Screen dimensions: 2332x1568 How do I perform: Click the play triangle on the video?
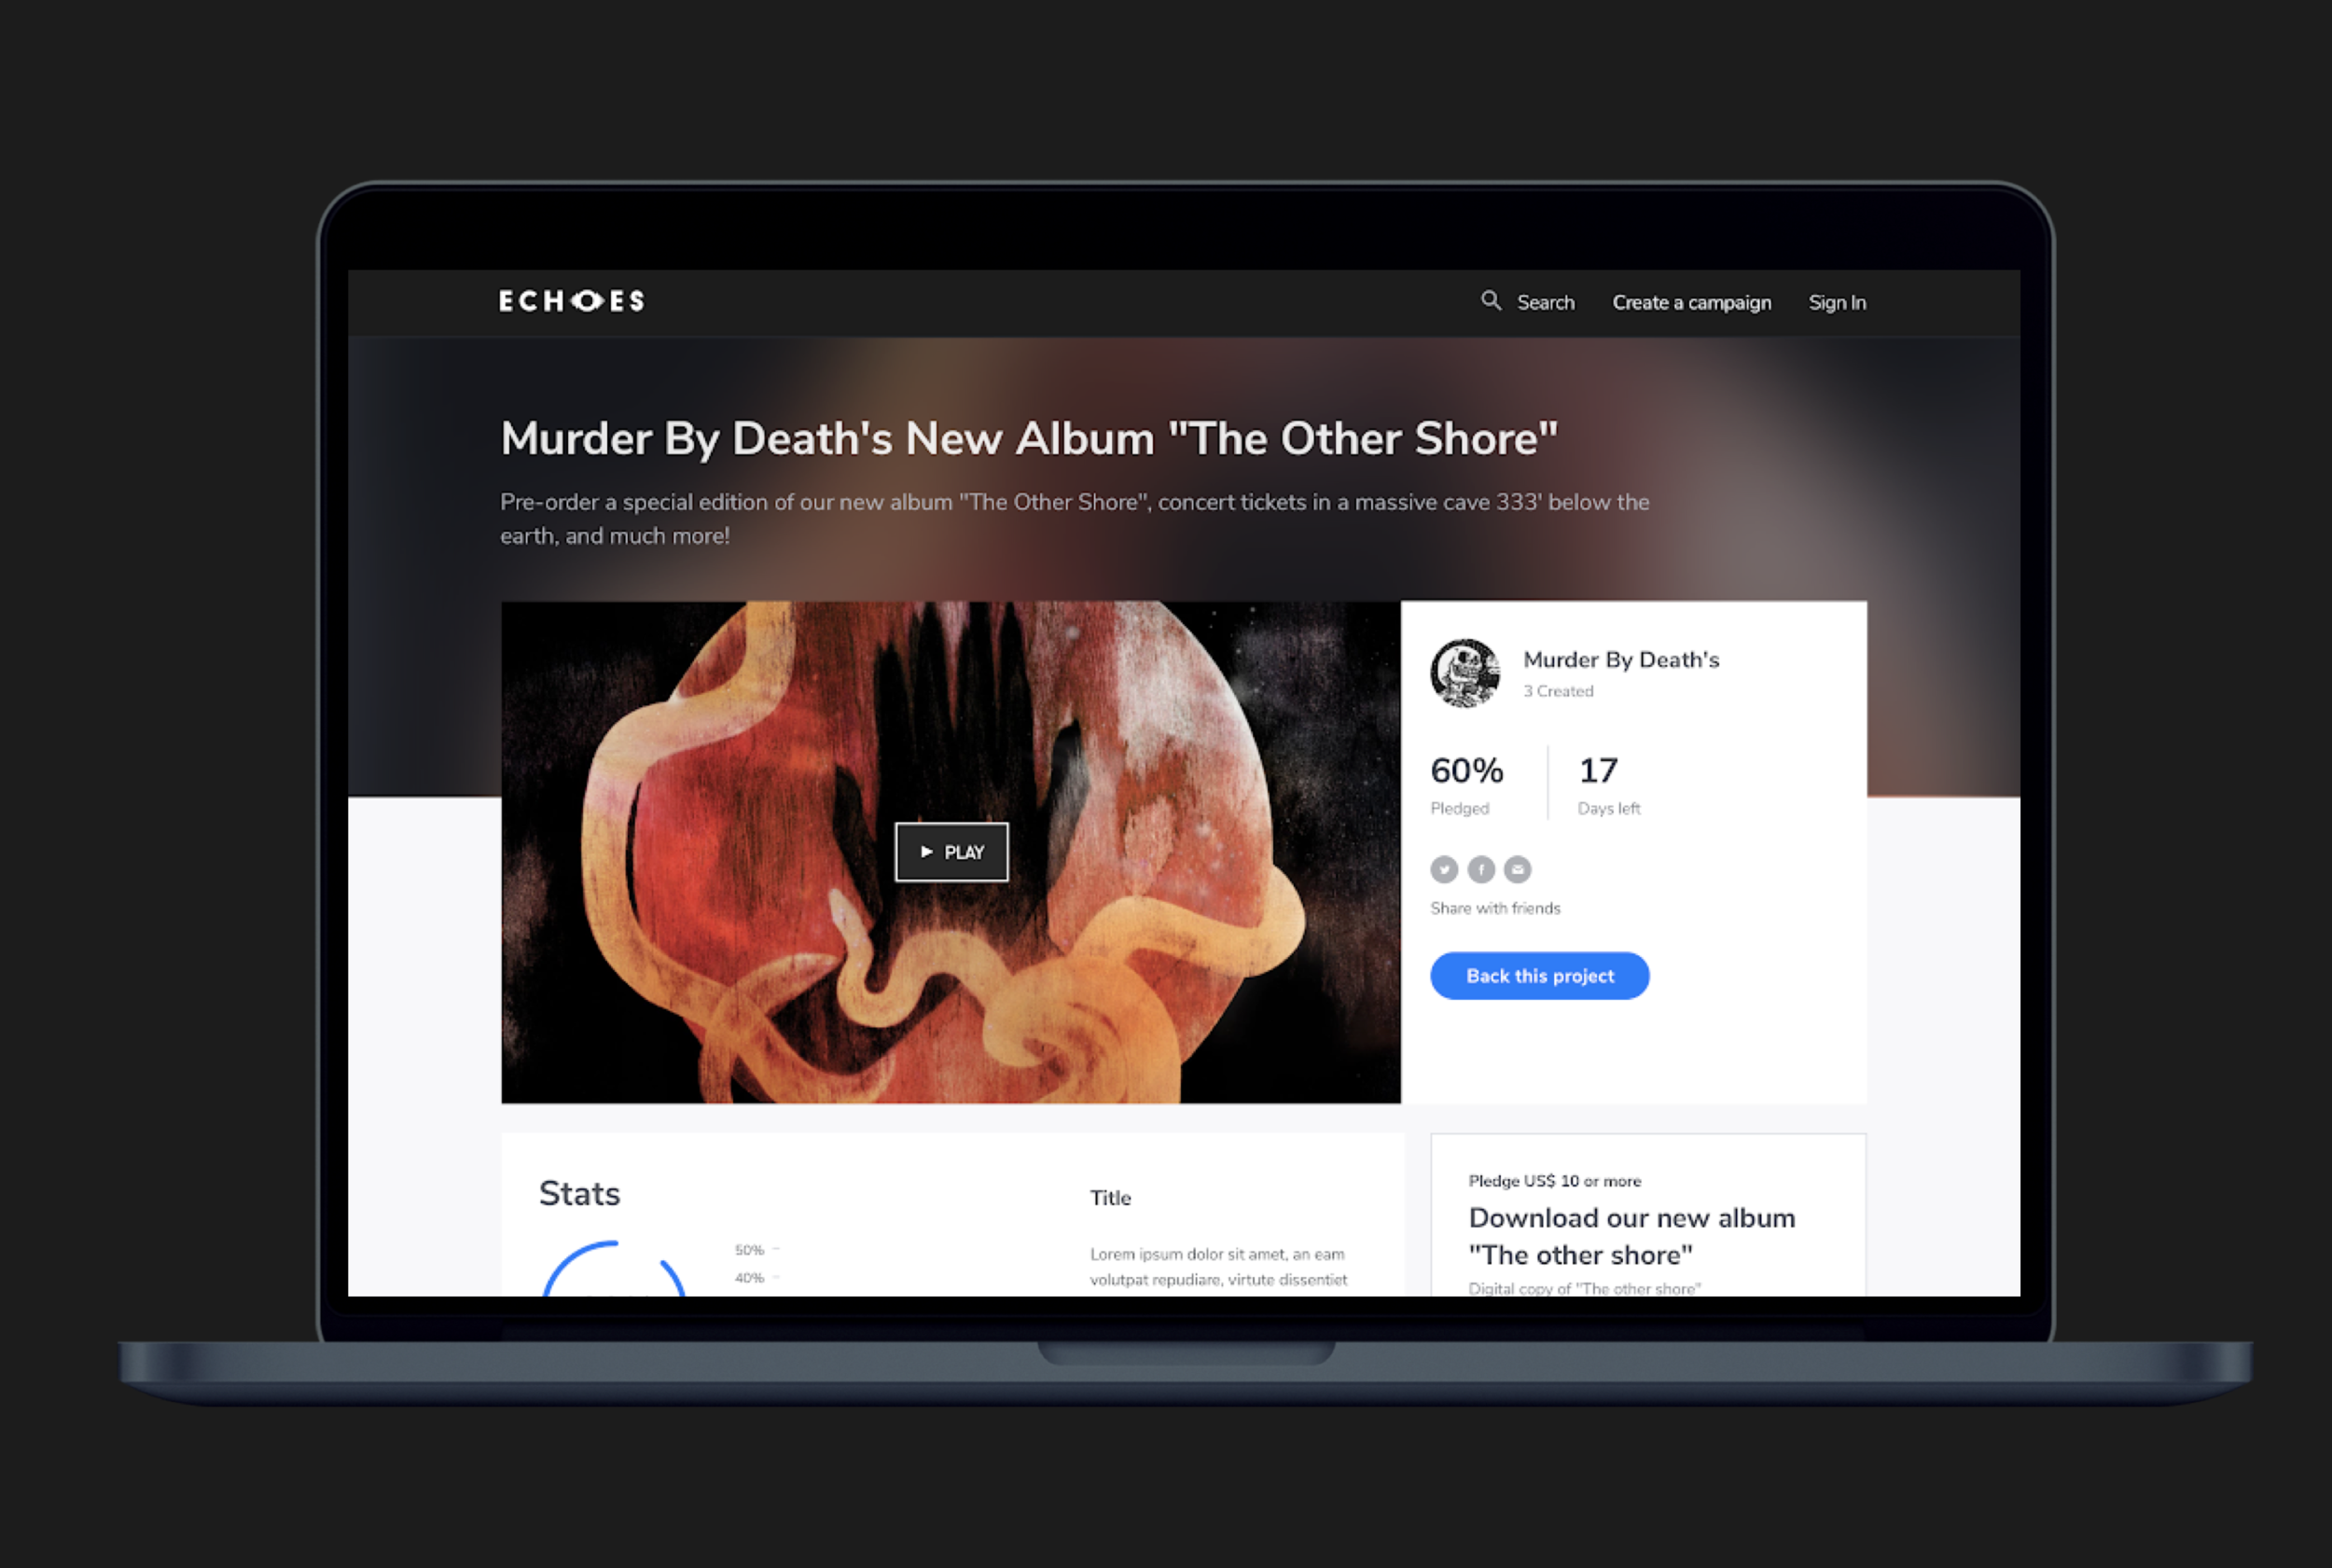(x=926, y=852)
